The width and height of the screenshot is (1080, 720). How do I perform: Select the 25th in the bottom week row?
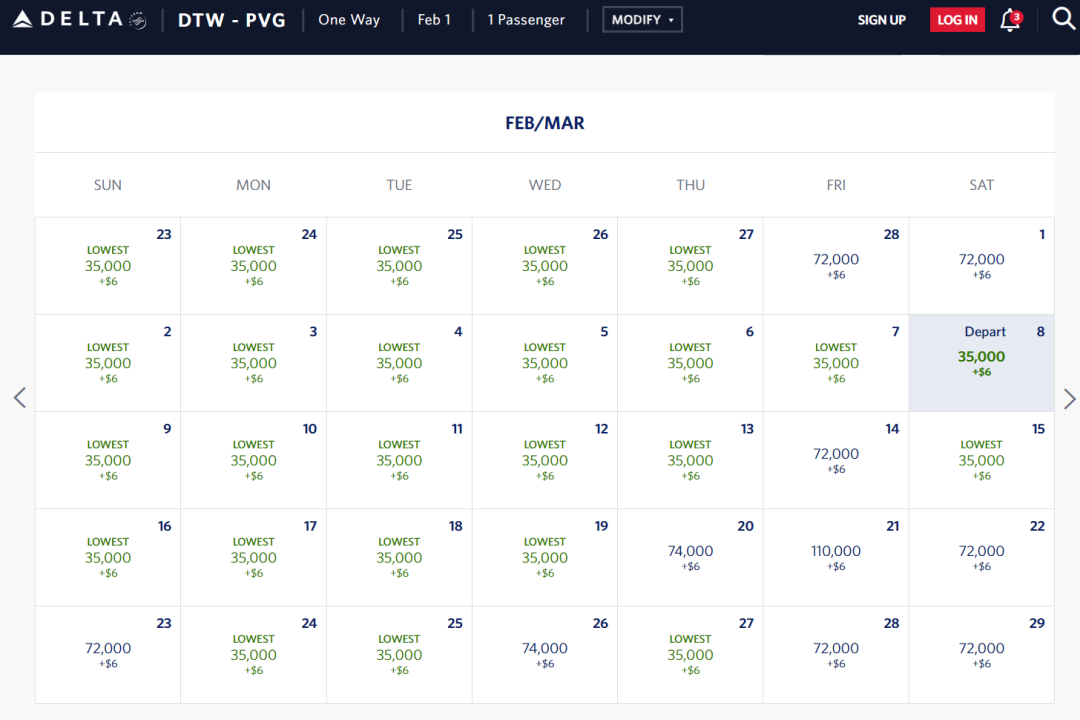(399, 655)
